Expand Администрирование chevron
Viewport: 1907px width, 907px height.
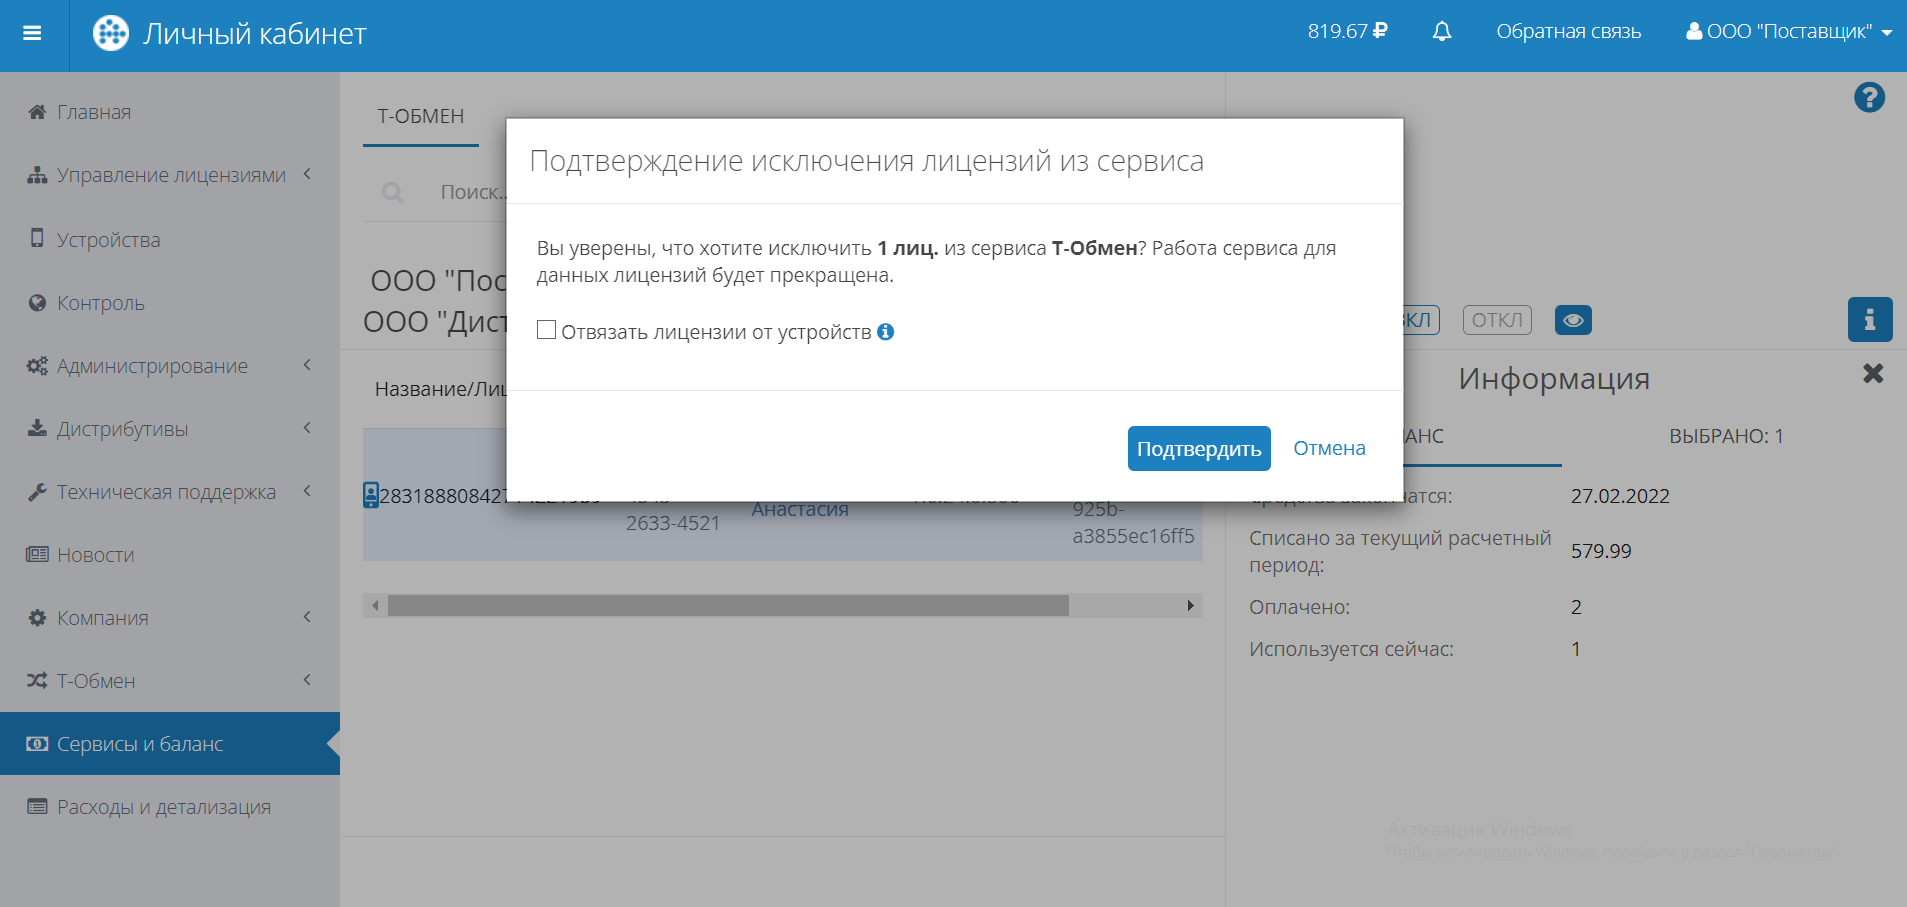(308, 365)
